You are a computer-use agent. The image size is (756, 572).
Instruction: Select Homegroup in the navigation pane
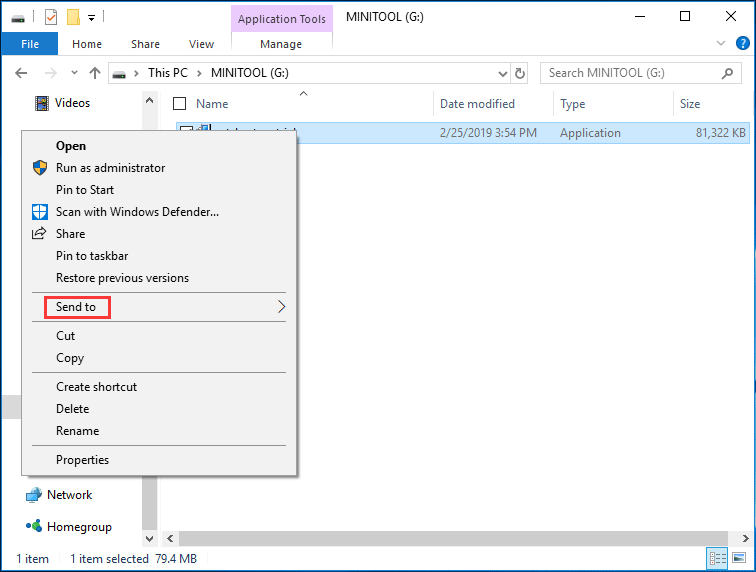point(69,527)
